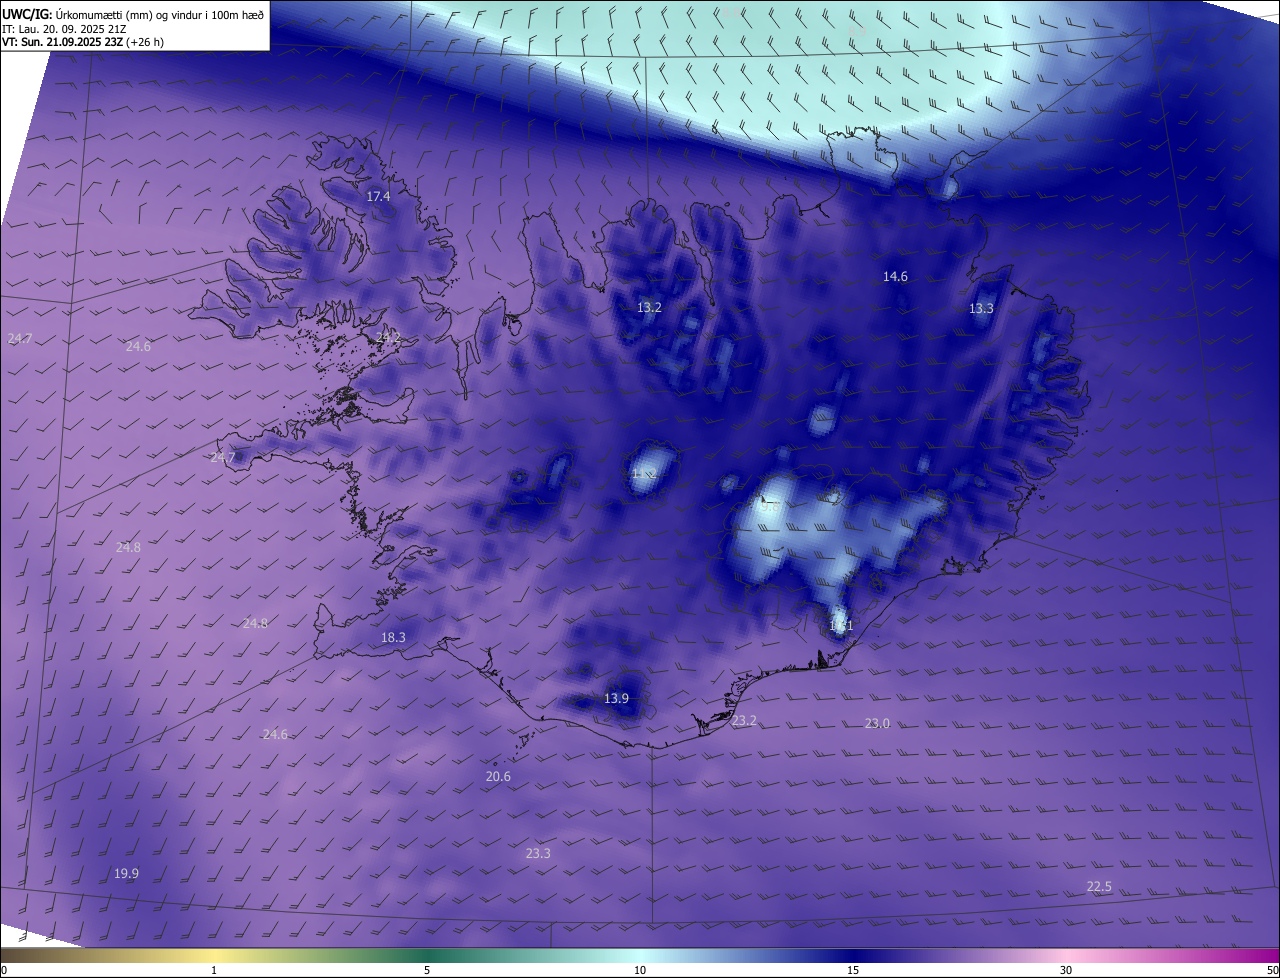Click the colour scale tick label 30
Image resolution: width=1280 pixels, height=978 pixels.
[1066, 970]
